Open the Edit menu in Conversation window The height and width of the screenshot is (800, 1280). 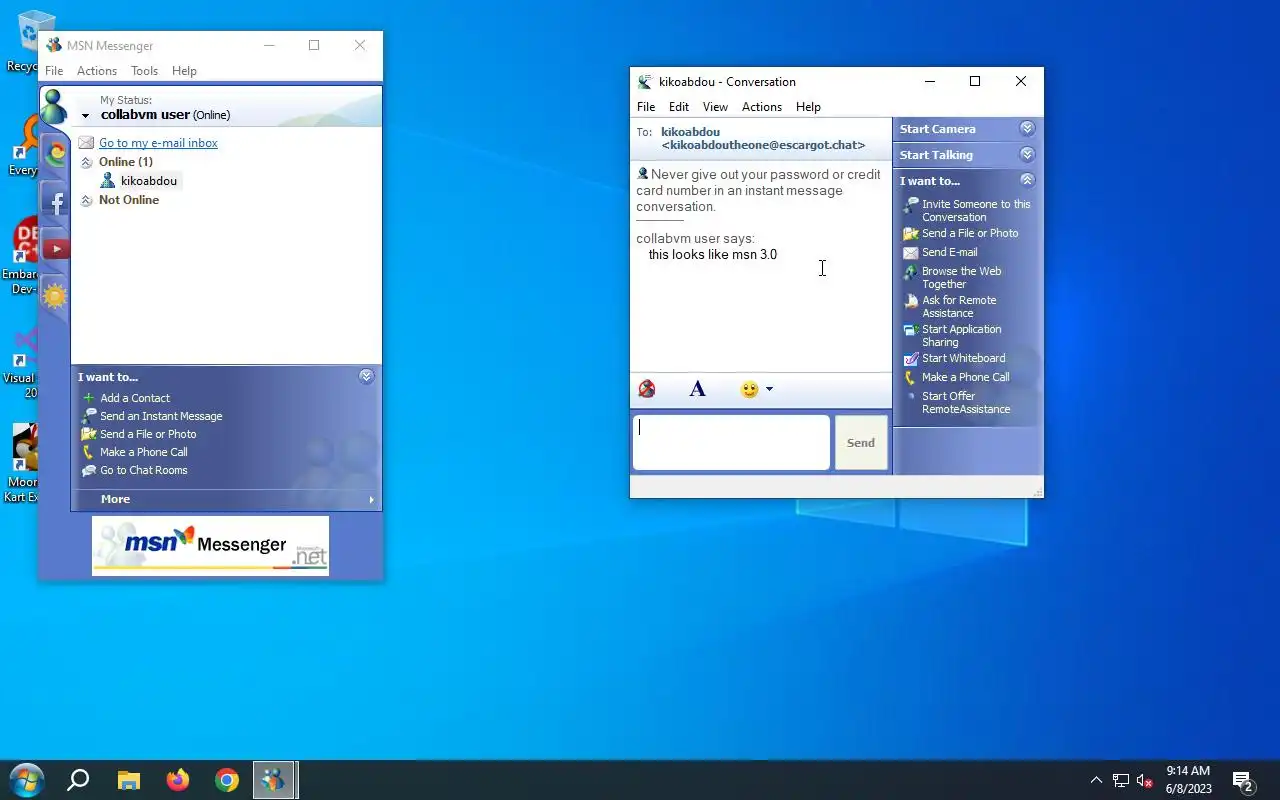click(679, 107)
